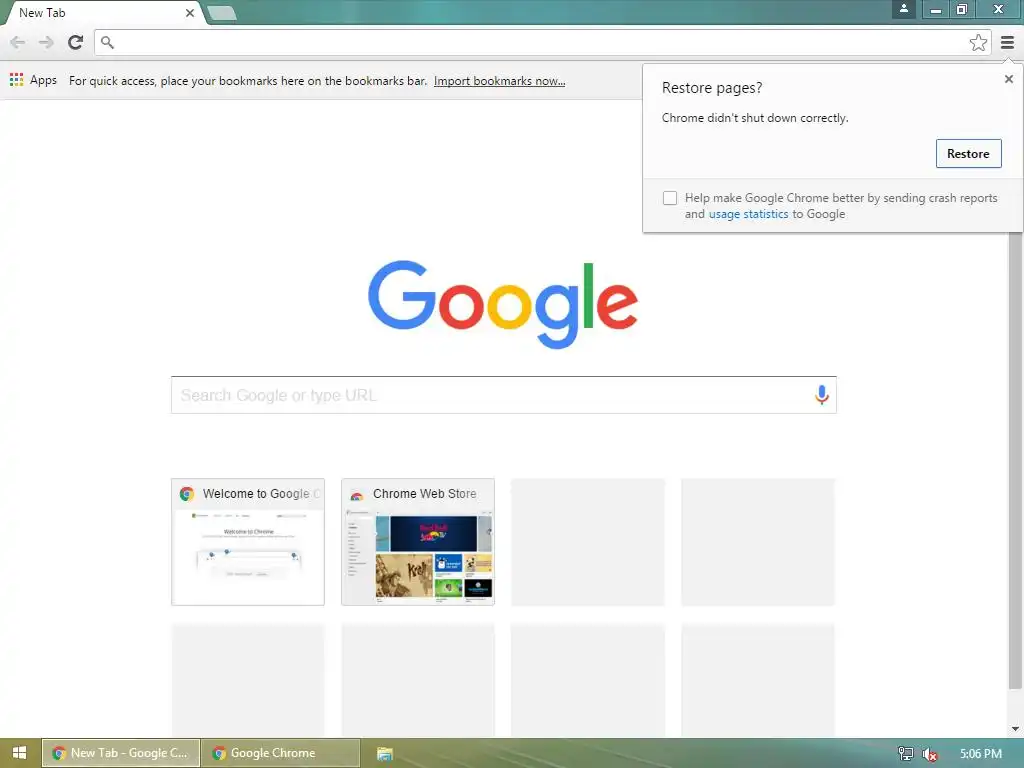Start voice search with the microphone icon
This screenshot has width=1024, height=768.
pyautogui.click(x=822, y=394)
